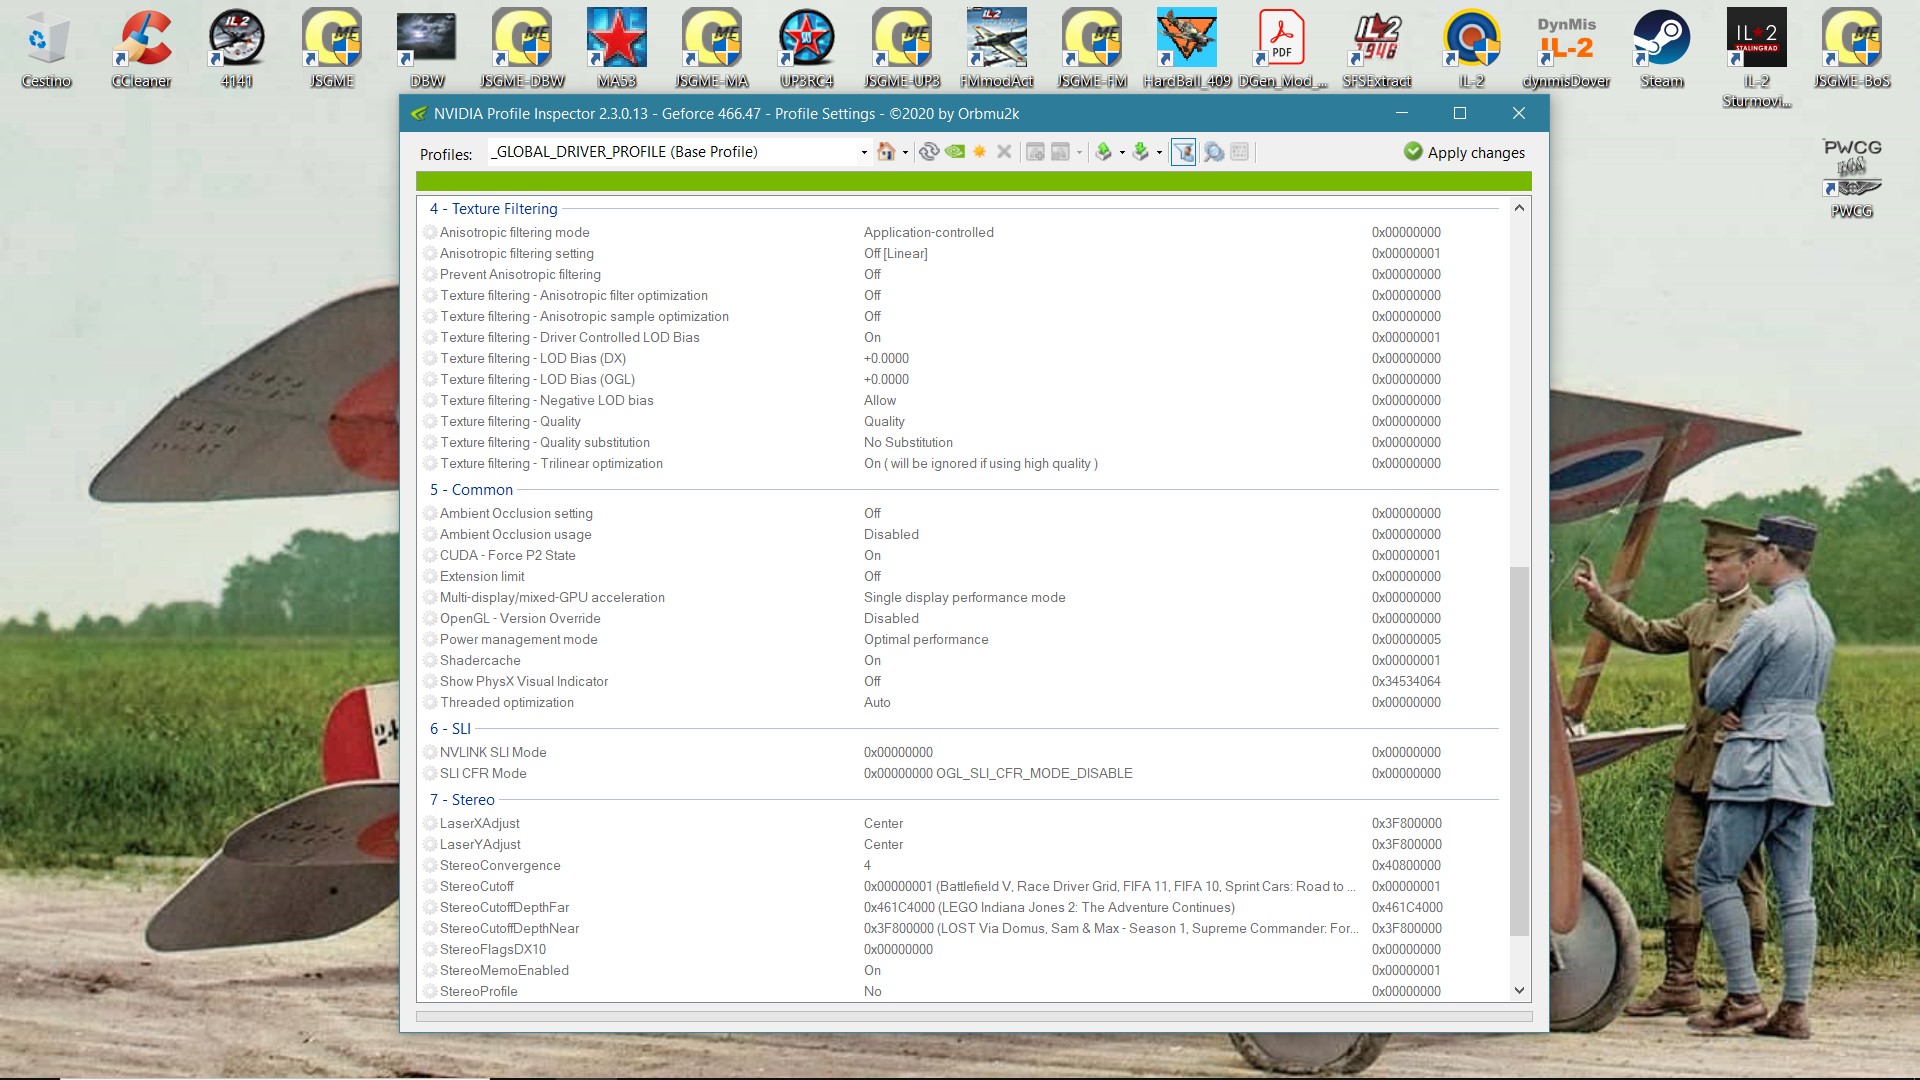Click the magnifier scan profiles icon

pyautogui.click(x=1214, y=152)
